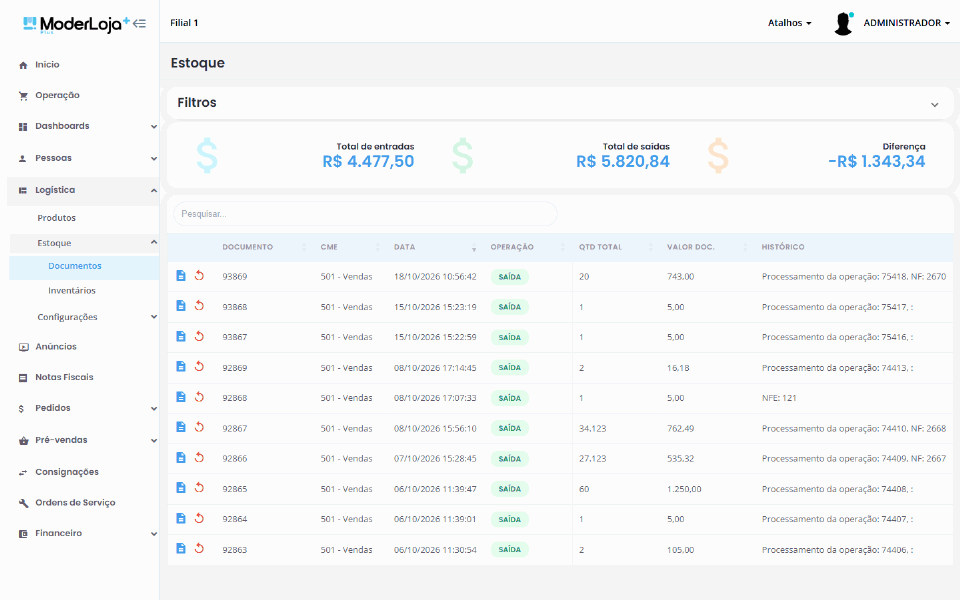The image size is (960, 600).
Task: Click the revert icon for document 92866
Action: [199, 457]
